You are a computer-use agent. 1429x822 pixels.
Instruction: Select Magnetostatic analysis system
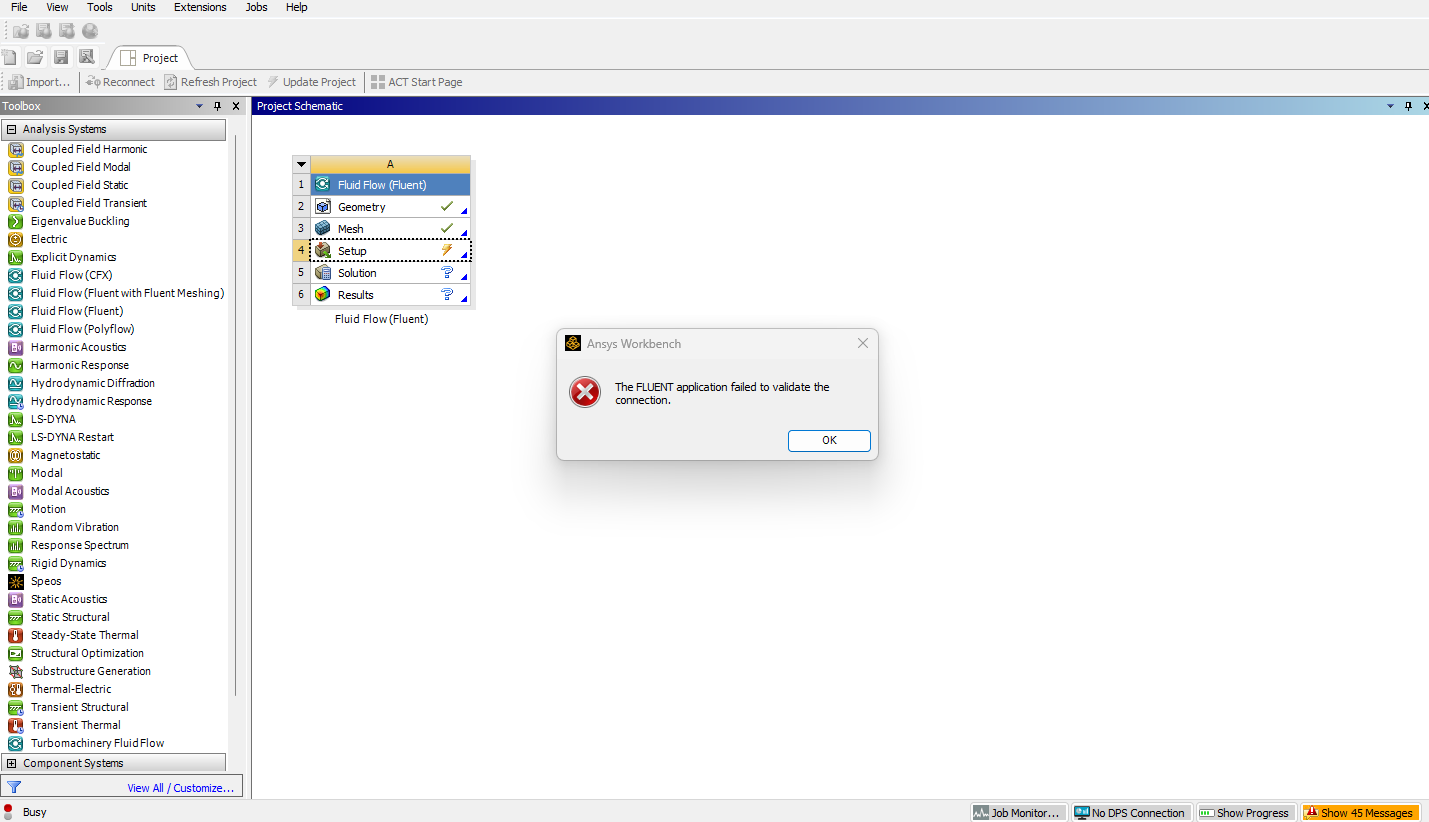[65, 455]
